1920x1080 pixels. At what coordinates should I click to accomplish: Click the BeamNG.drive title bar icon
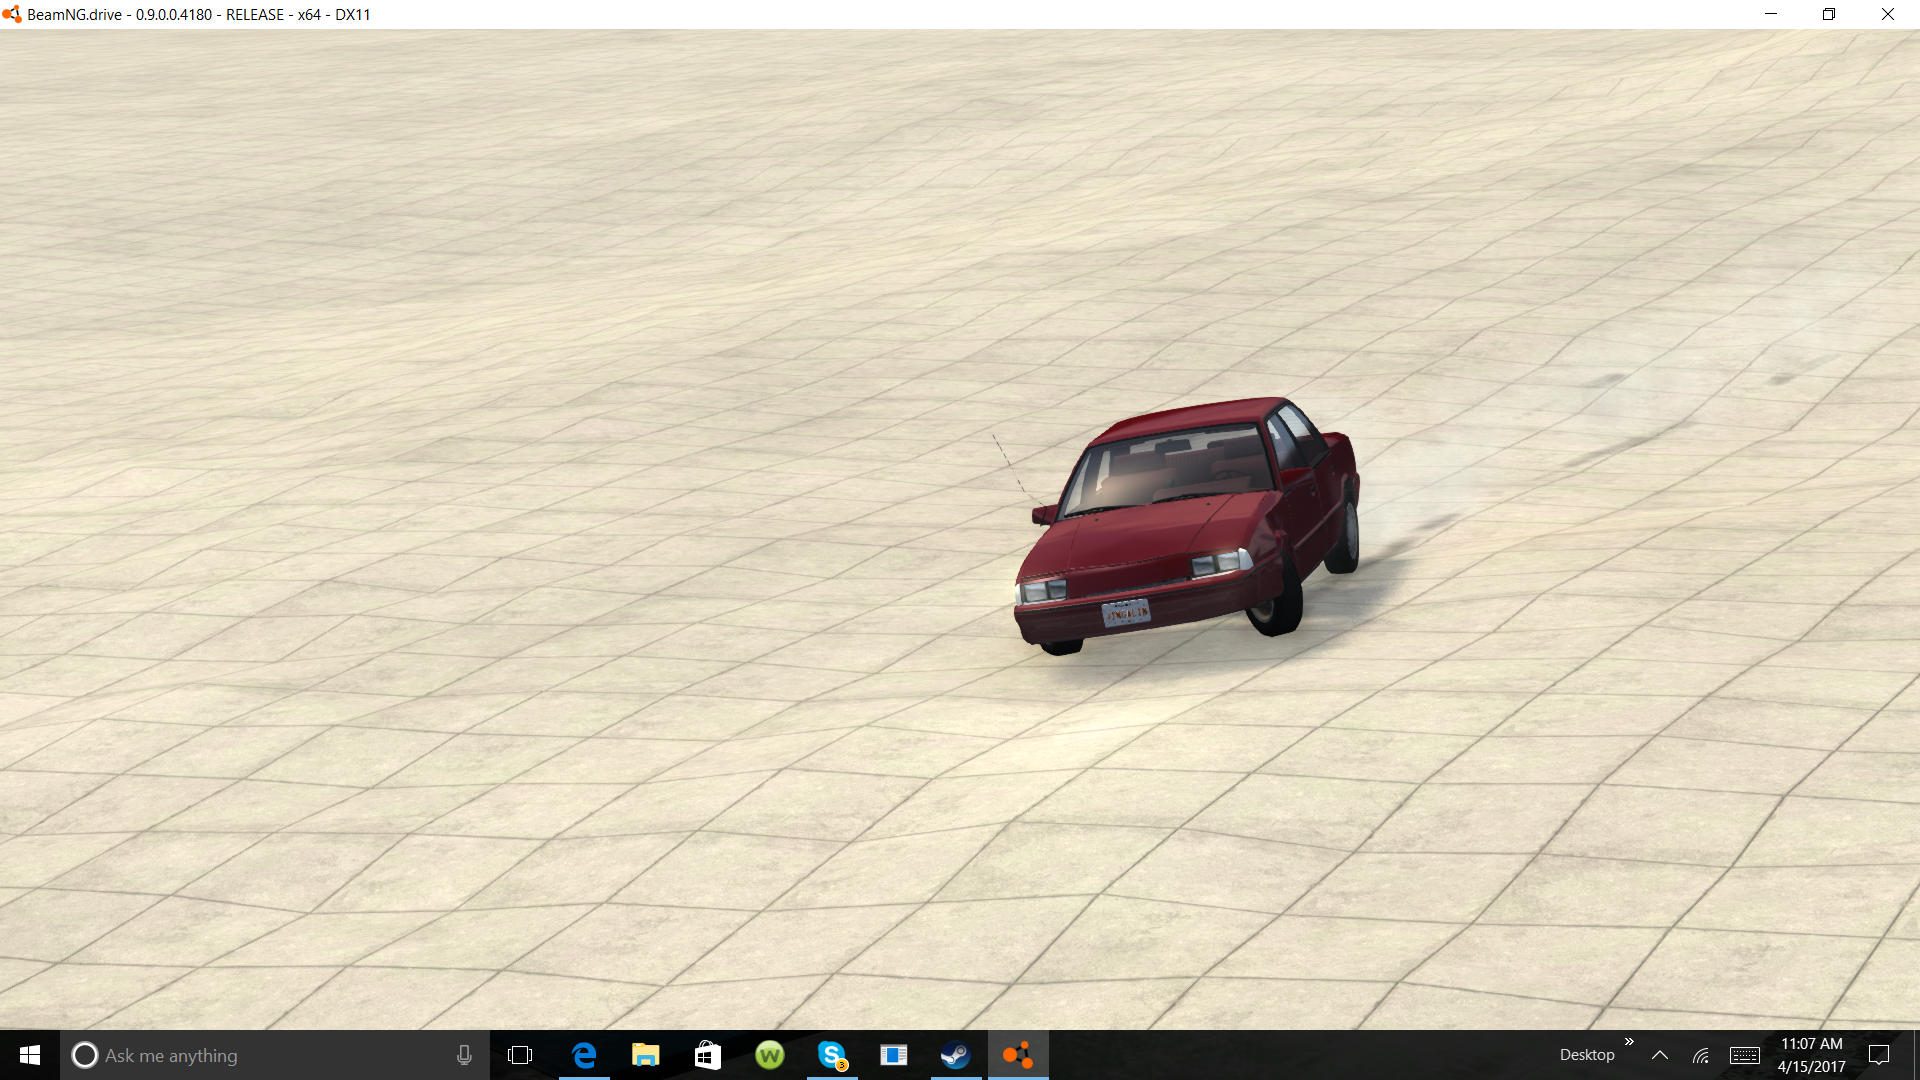12,14
